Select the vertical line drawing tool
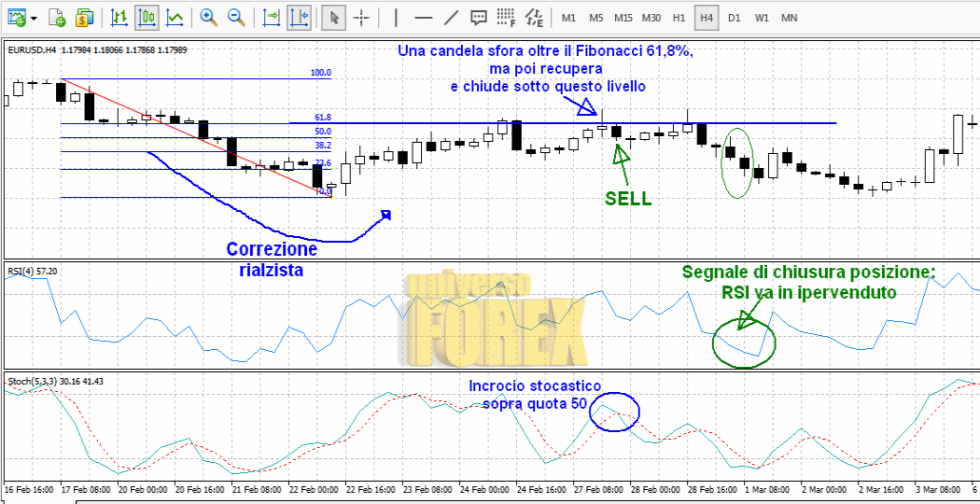The width and height of the screenshot is (980, 504). click(396, 17)
